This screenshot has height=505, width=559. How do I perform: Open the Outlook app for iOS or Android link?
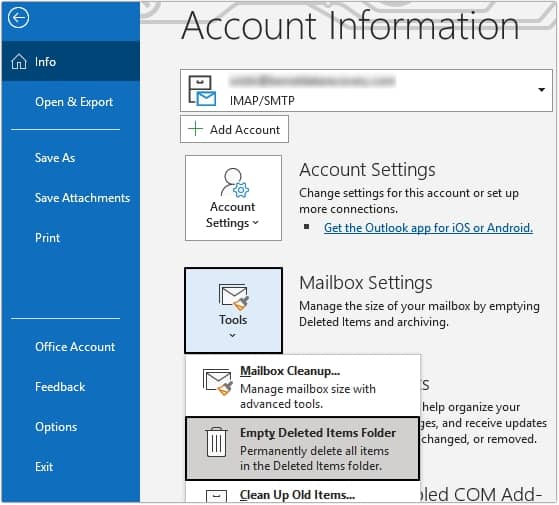pyautogui.click(x=428, y=228)
